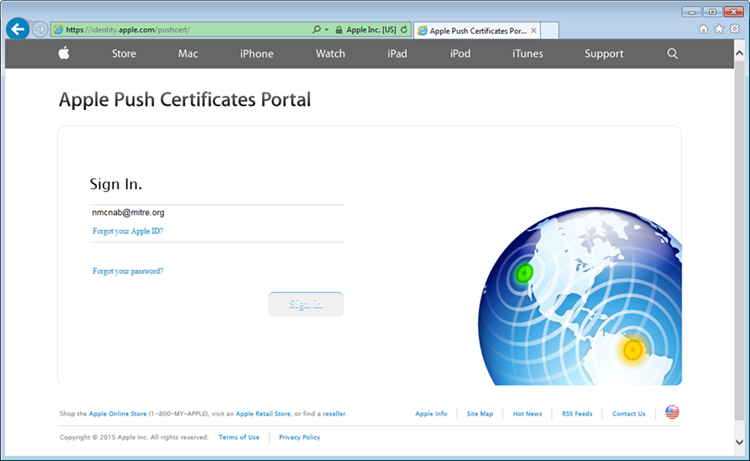Open the iPod menu item
This screenshot has height=461, width=750.
pyautogui.click(x=460, y=54)
